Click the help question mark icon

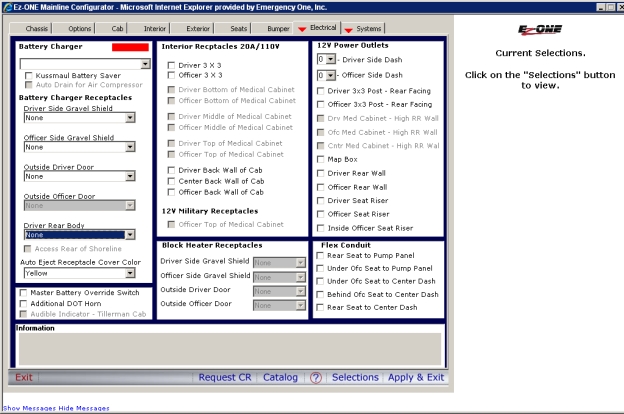point(316,377)
